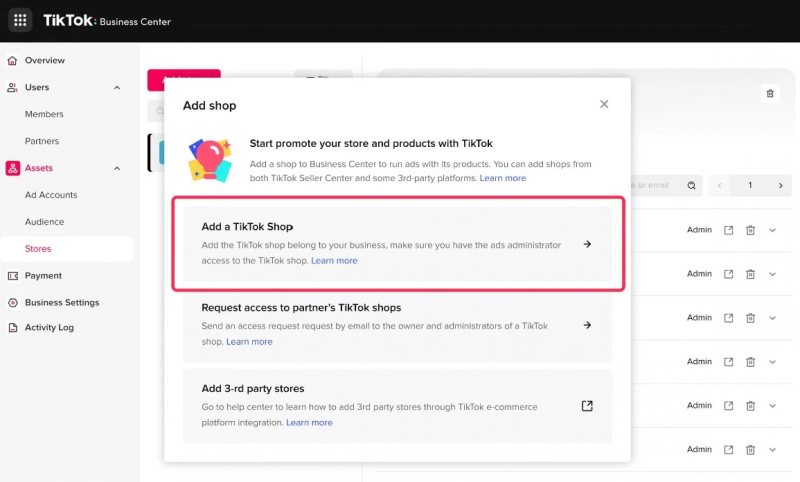Collapse the Assets section in sidebar

(x=117, y=169)
